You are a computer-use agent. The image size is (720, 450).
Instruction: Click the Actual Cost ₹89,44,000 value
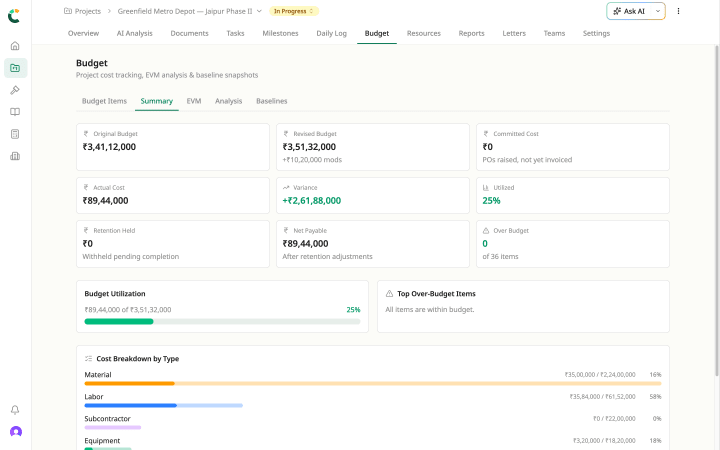105,201
